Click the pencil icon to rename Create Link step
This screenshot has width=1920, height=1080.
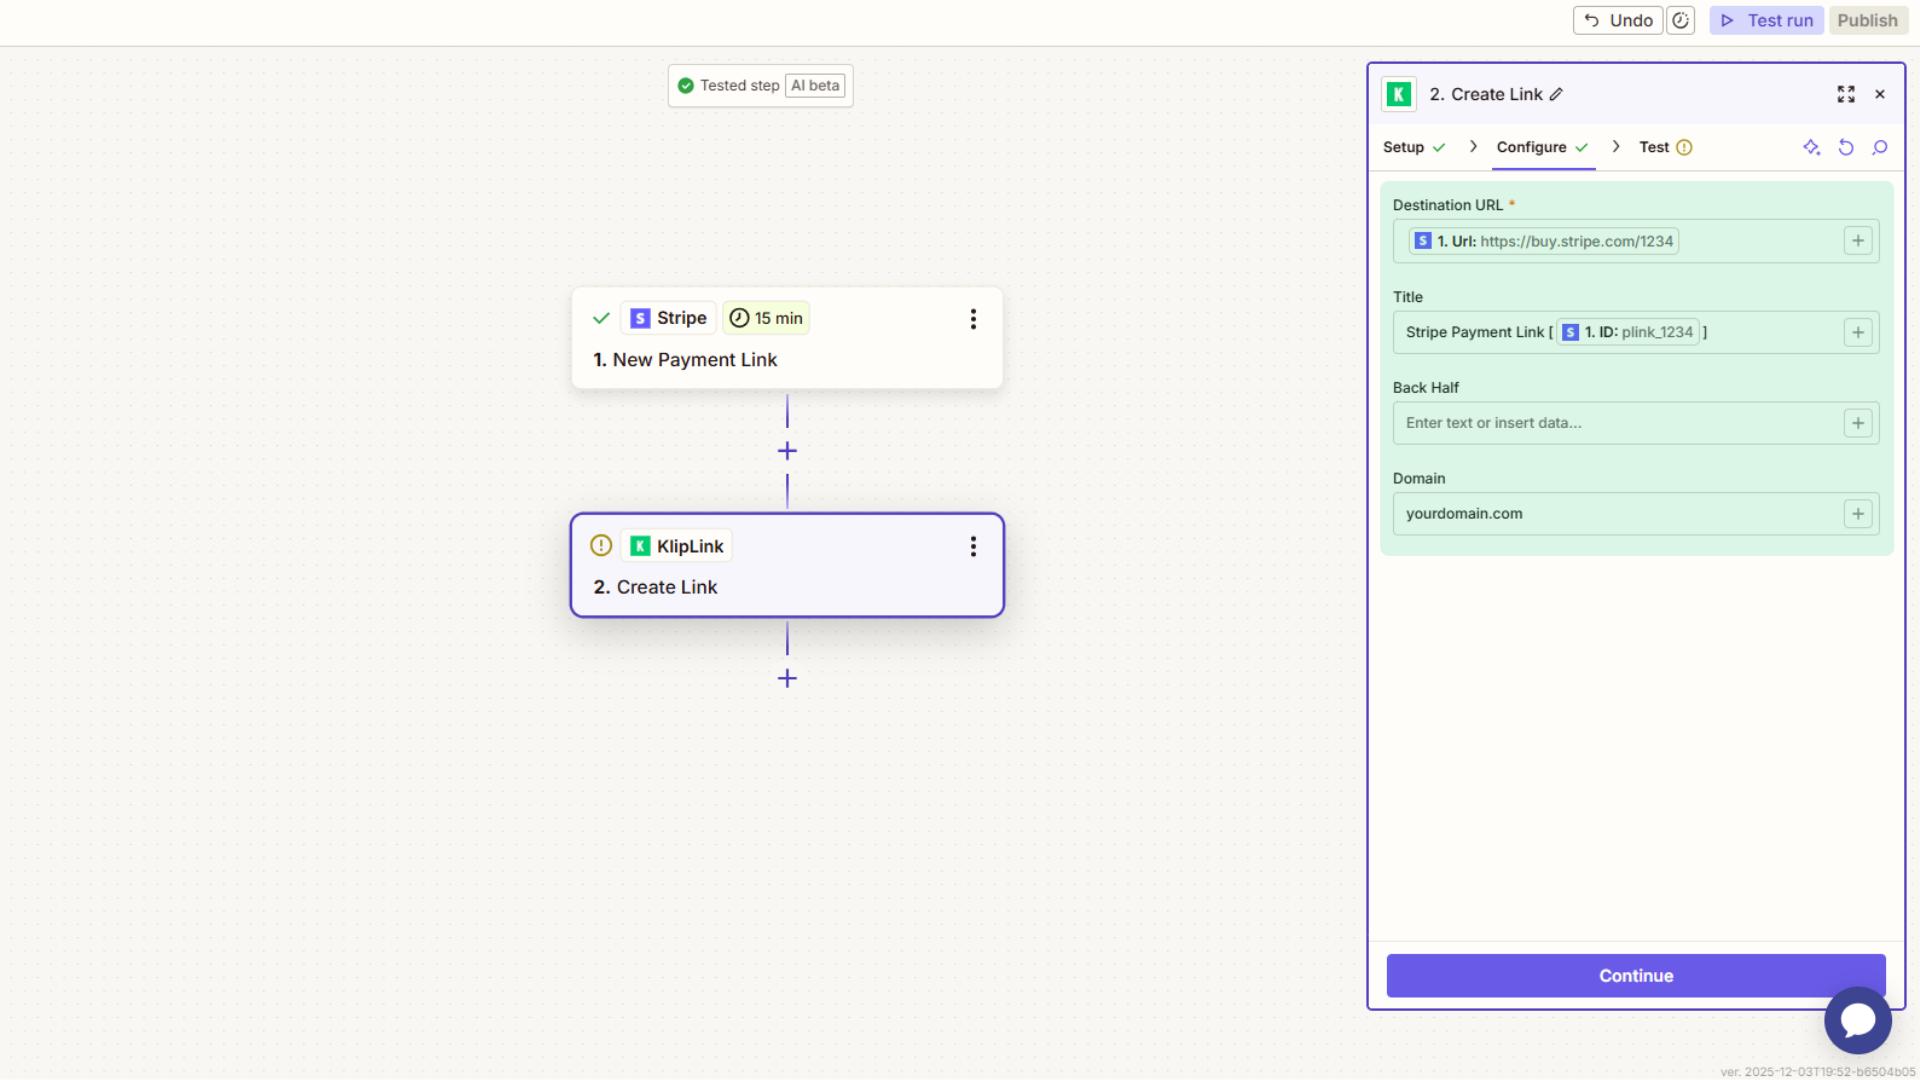click(1557, 93)
